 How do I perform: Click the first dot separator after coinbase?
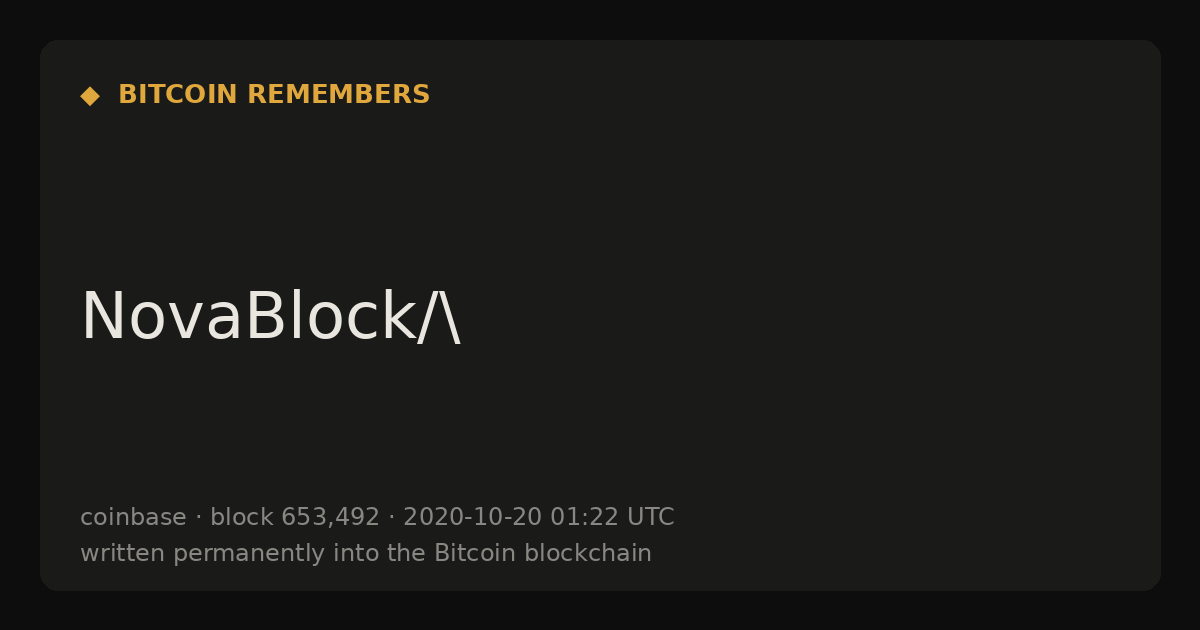pos(198,518)
